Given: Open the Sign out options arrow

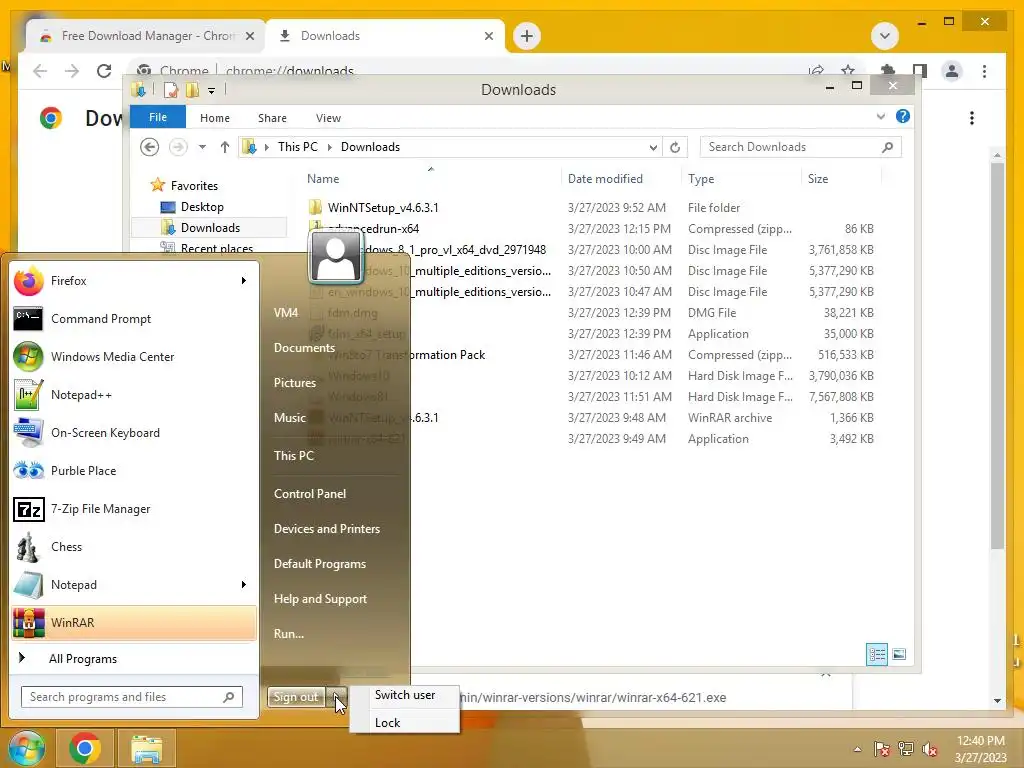Looking at the screenshot, I should coord(338,697).
